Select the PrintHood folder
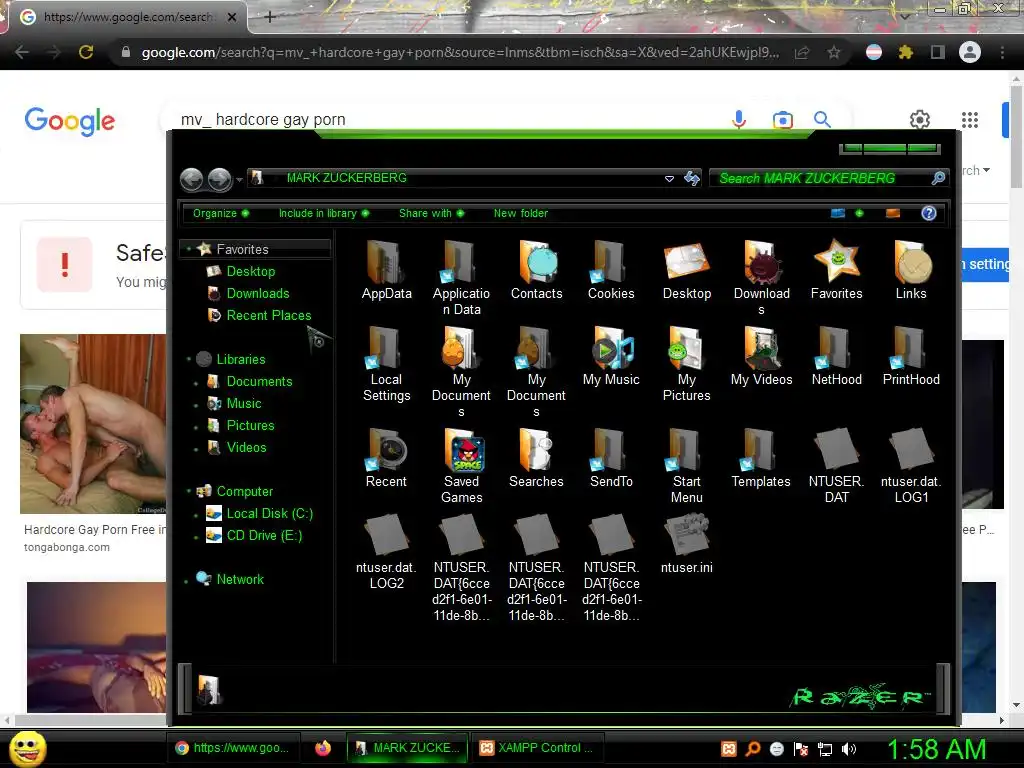1024x768 pixels. (911, 356)
